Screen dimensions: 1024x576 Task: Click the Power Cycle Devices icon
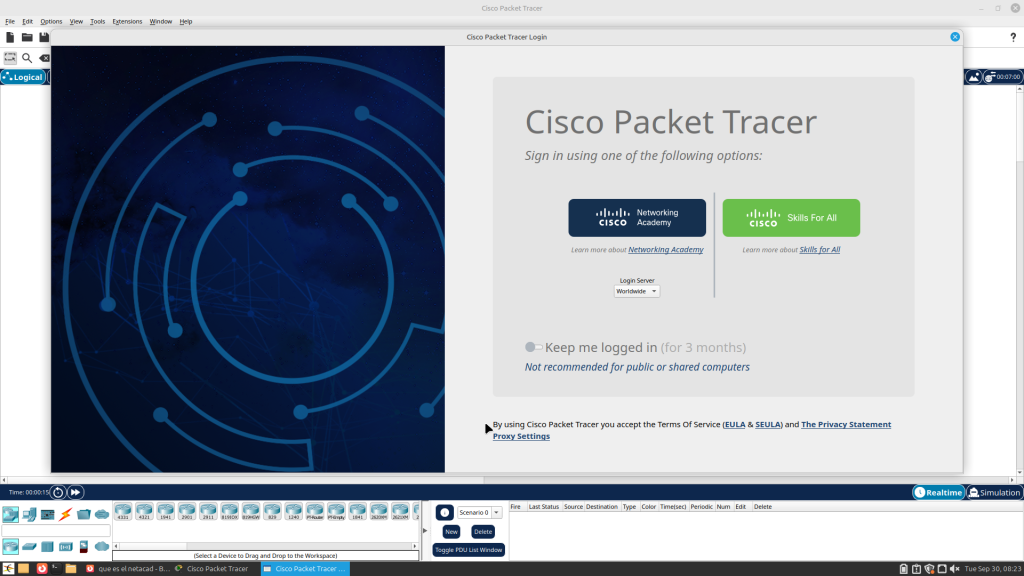(x=58, y=492)
